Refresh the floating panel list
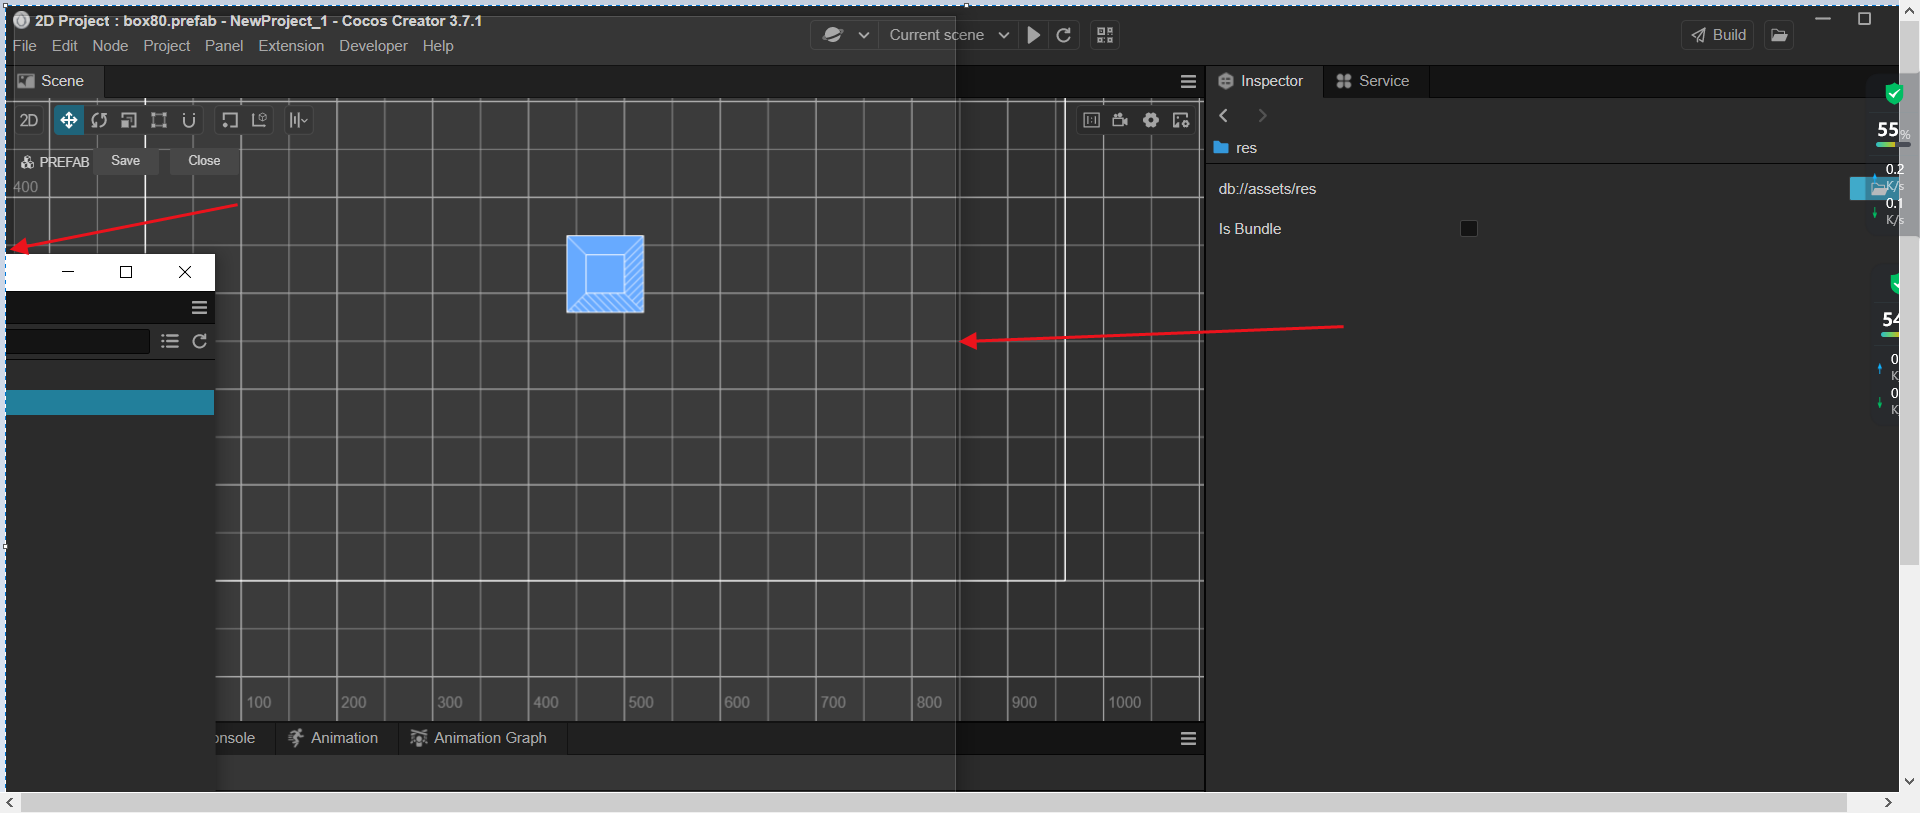This screenshot has width=1920, height=813. click(x=200, y=342)
